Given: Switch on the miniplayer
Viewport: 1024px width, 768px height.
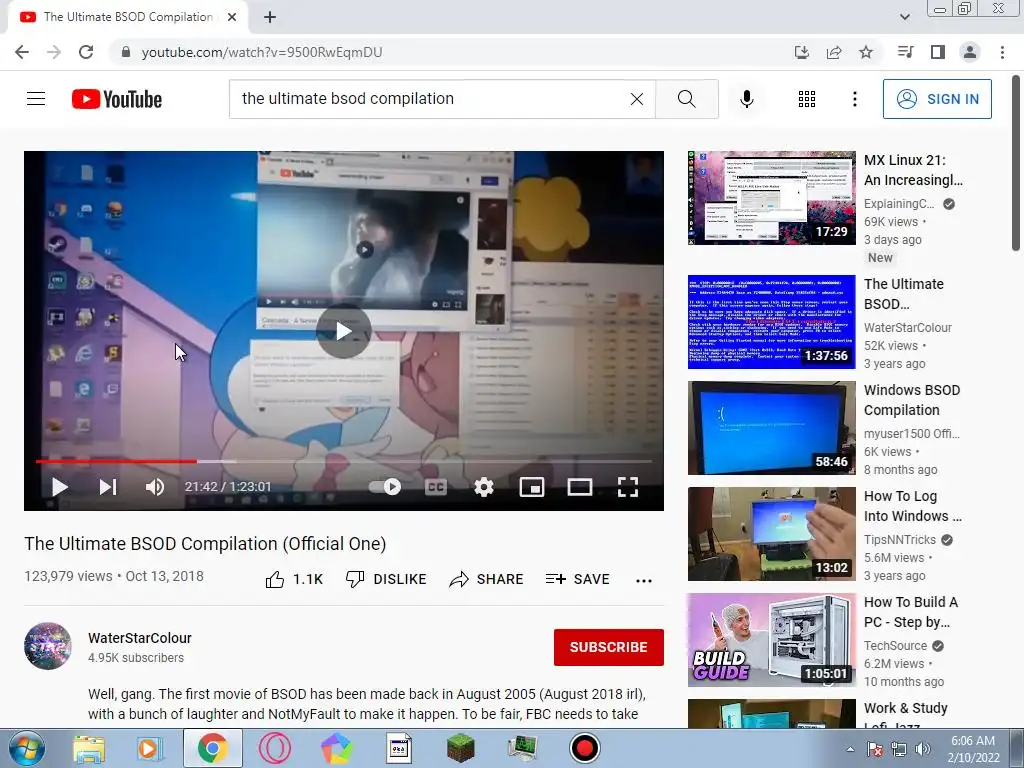Looking at the screenshot, I should click(x=532, y=487).
